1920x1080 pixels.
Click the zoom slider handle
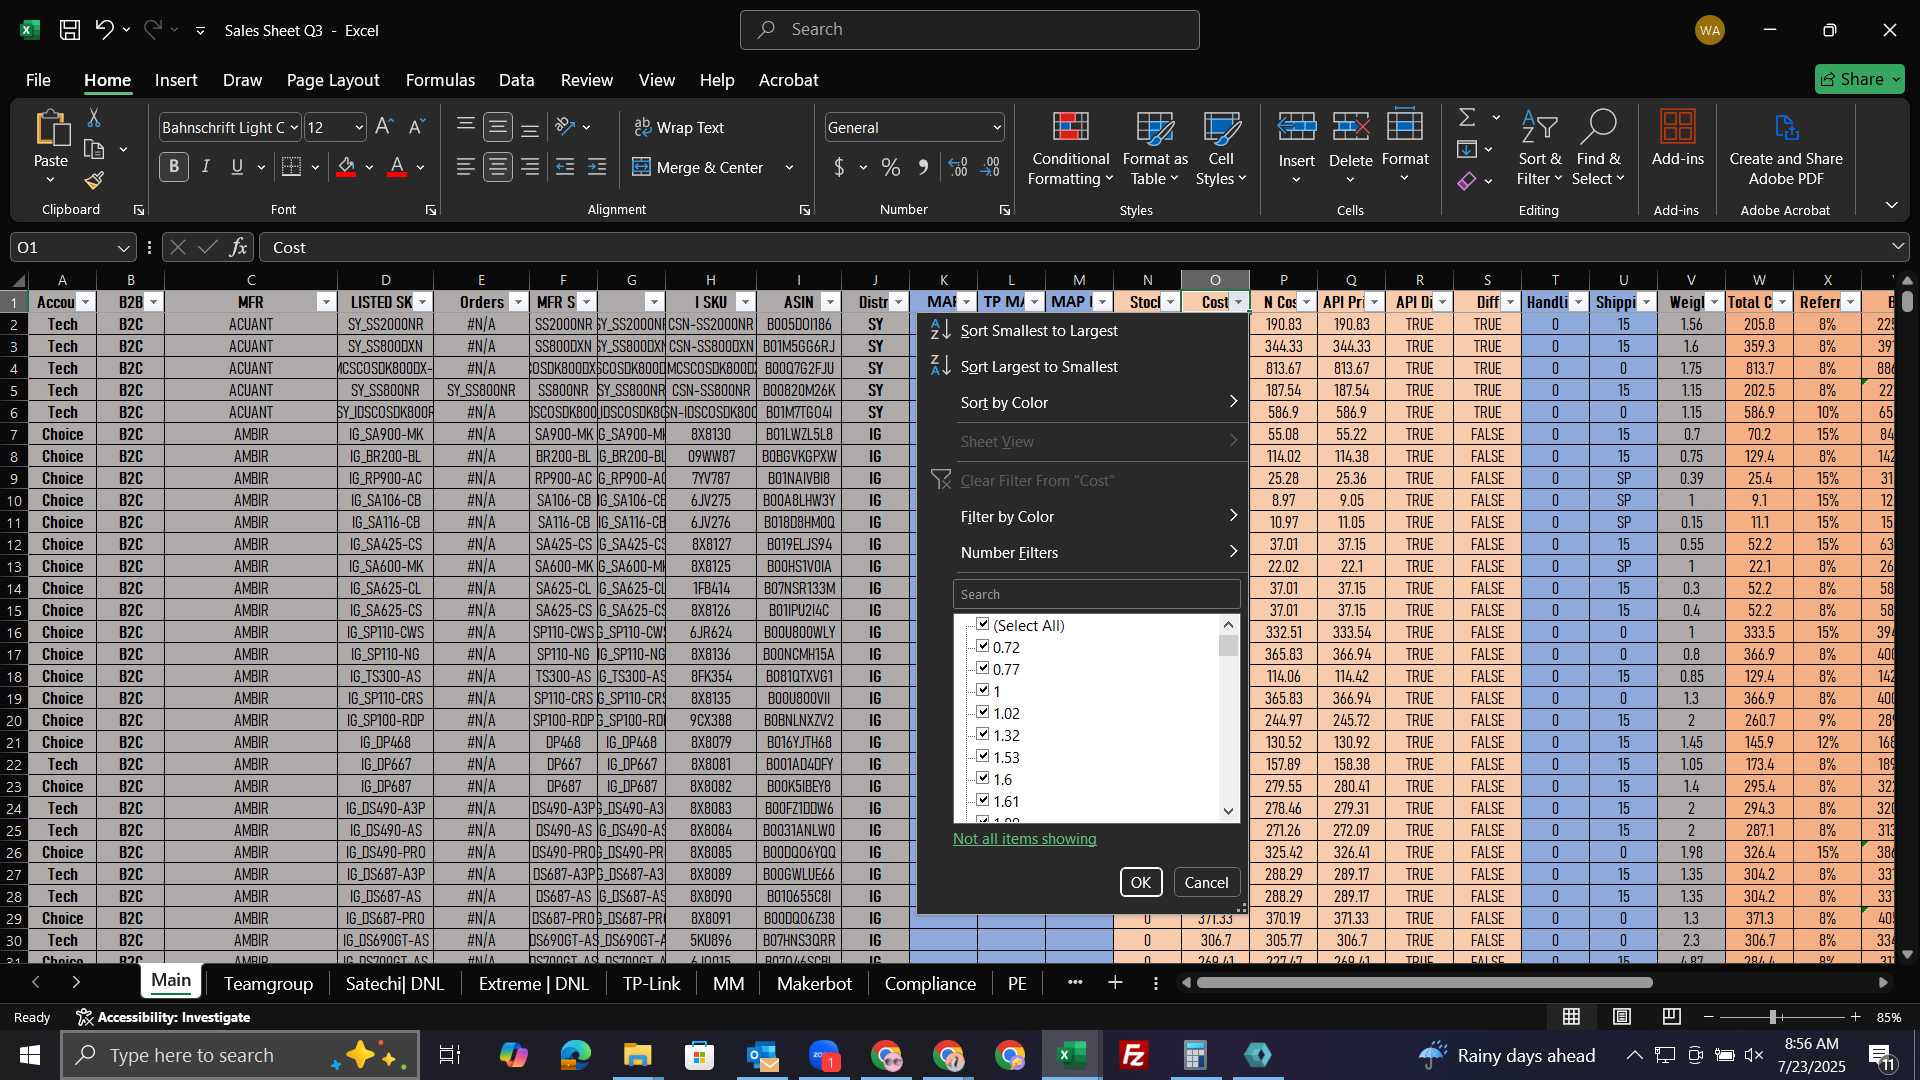click(1773, 1017)
